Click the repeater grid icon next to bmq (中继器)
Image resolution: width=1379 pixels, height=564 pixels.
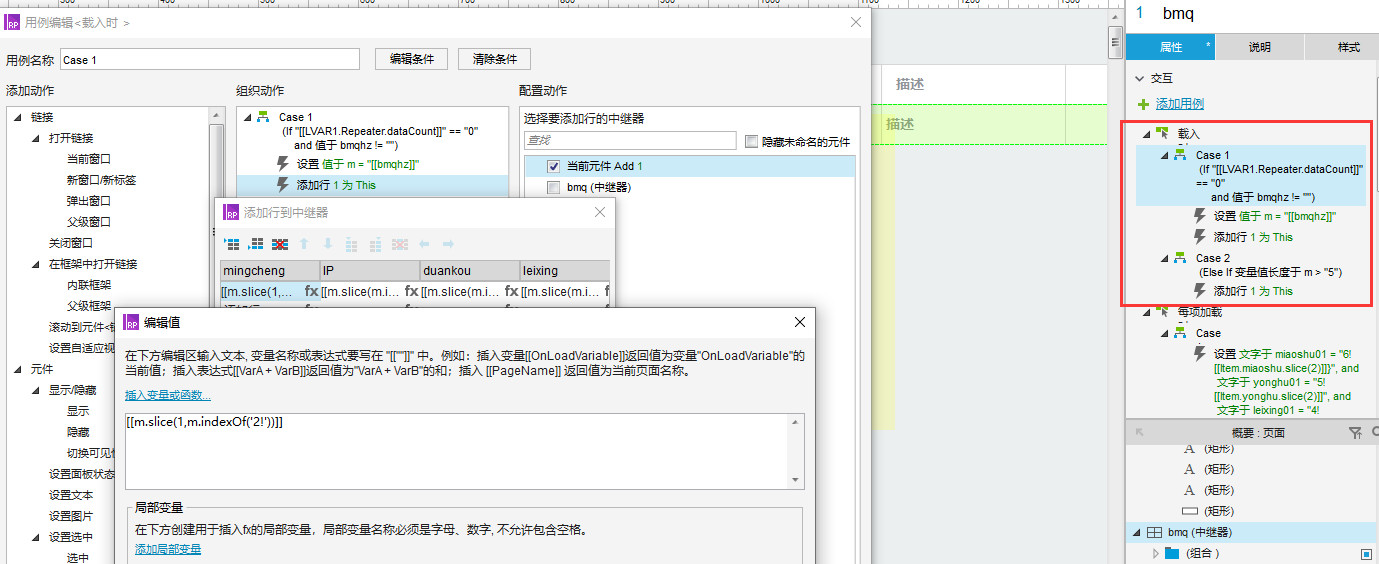1154,532
